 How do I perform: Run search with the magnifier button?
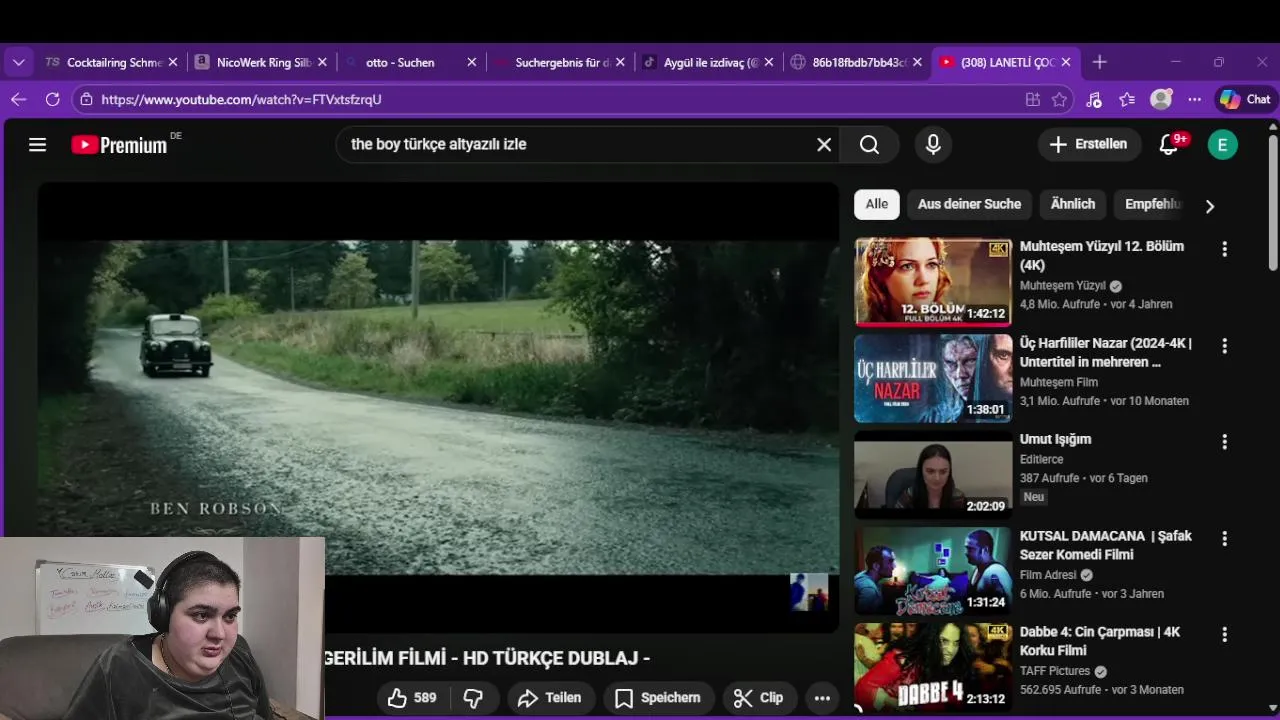coord(869,145)
